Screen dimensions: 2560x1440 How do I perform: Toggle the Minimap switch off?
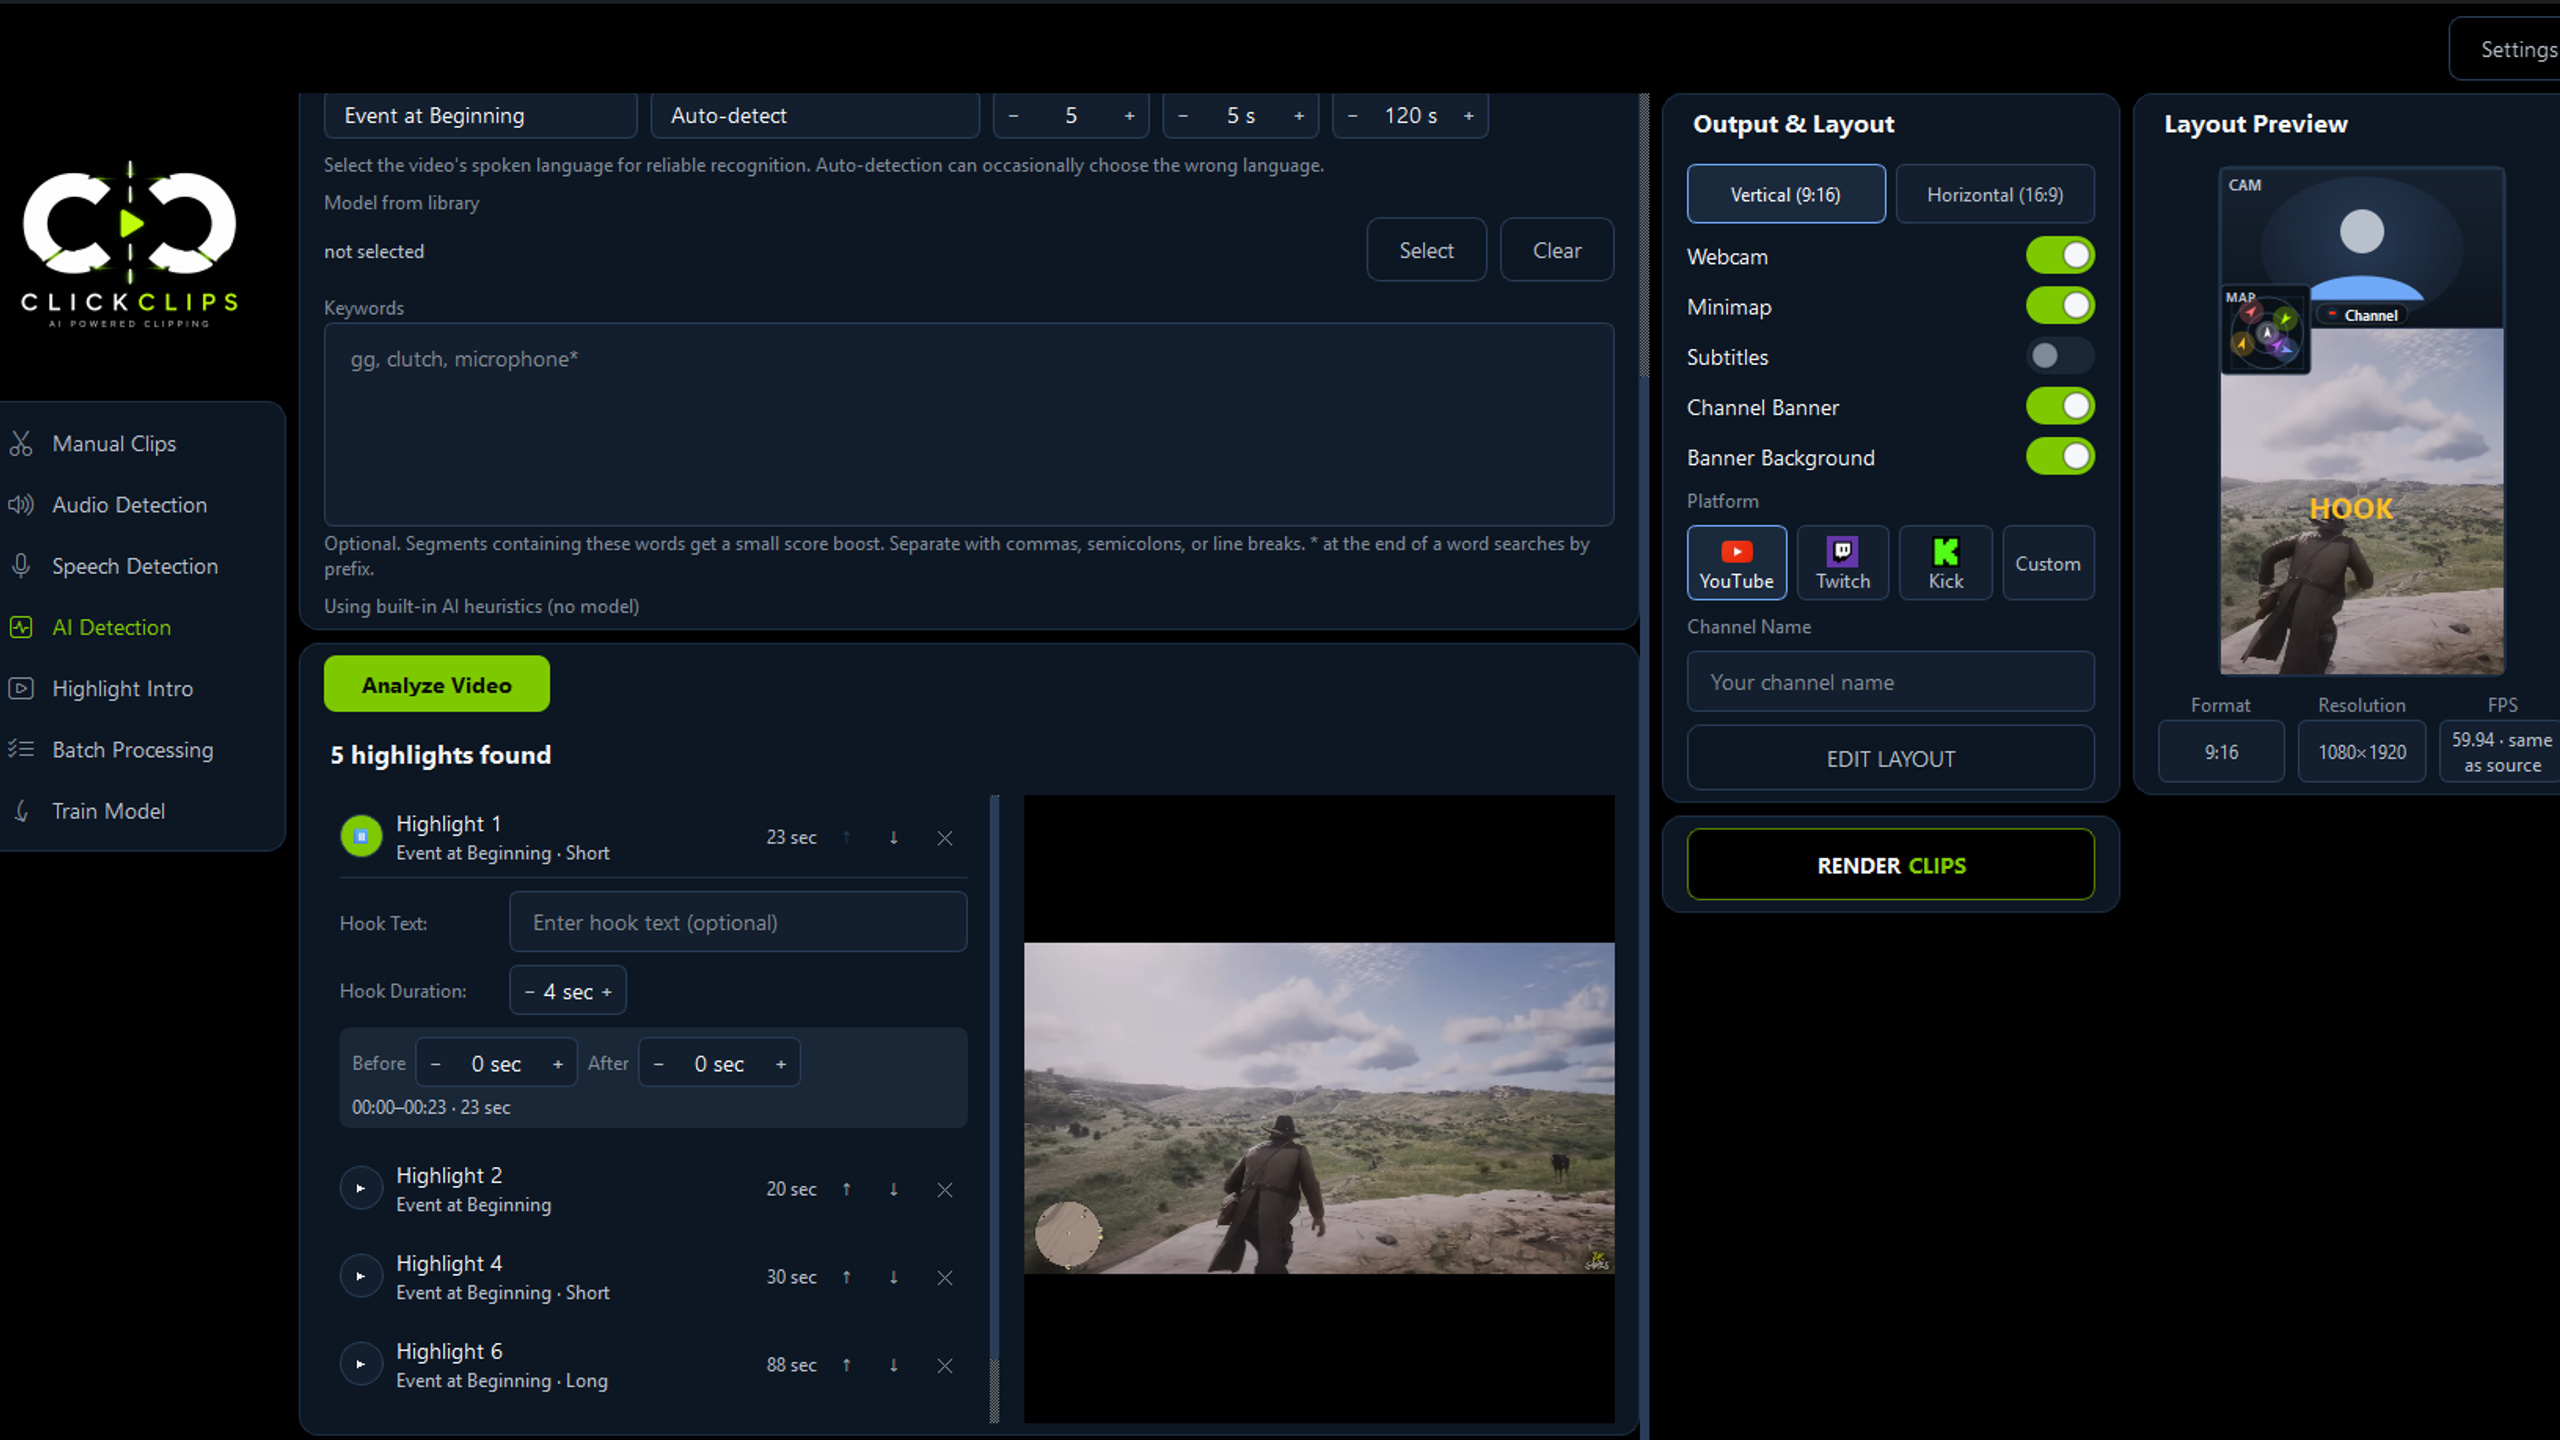click(2060, 306)
